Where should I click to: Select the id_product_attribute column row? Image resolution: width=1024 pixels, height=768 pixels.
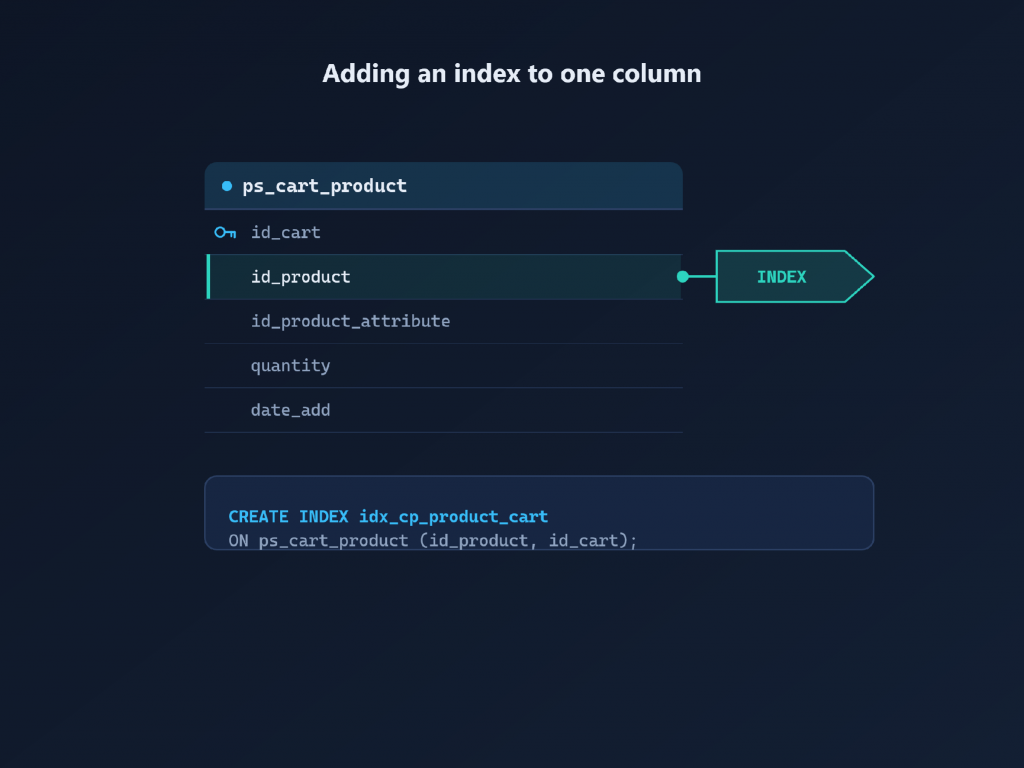click(x=443, y=321)
